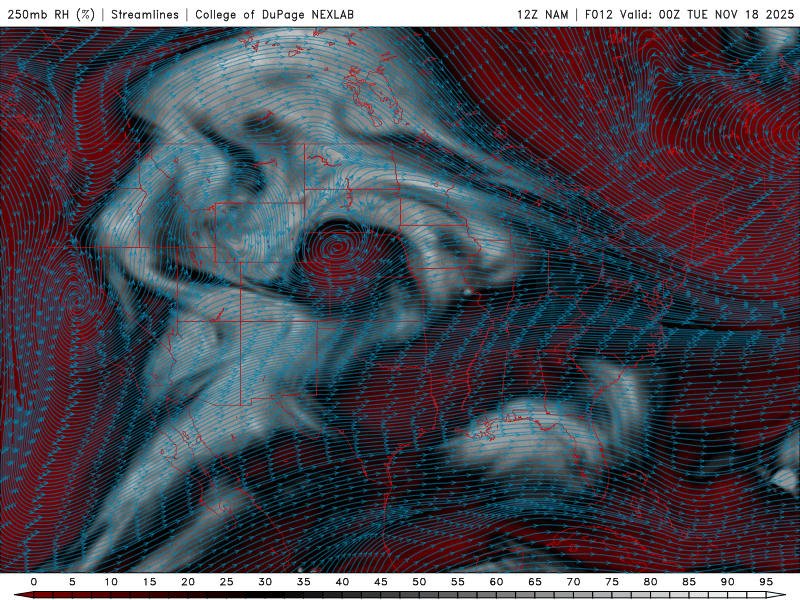Click the '12Z NAM' model run label
This screenshot has width=800, height=600.
(x=542, y=14)
